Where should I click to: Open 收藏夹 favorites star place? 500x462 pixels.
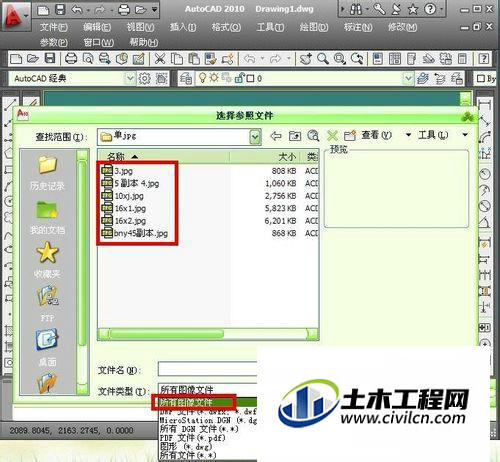(x=47, y=260)
